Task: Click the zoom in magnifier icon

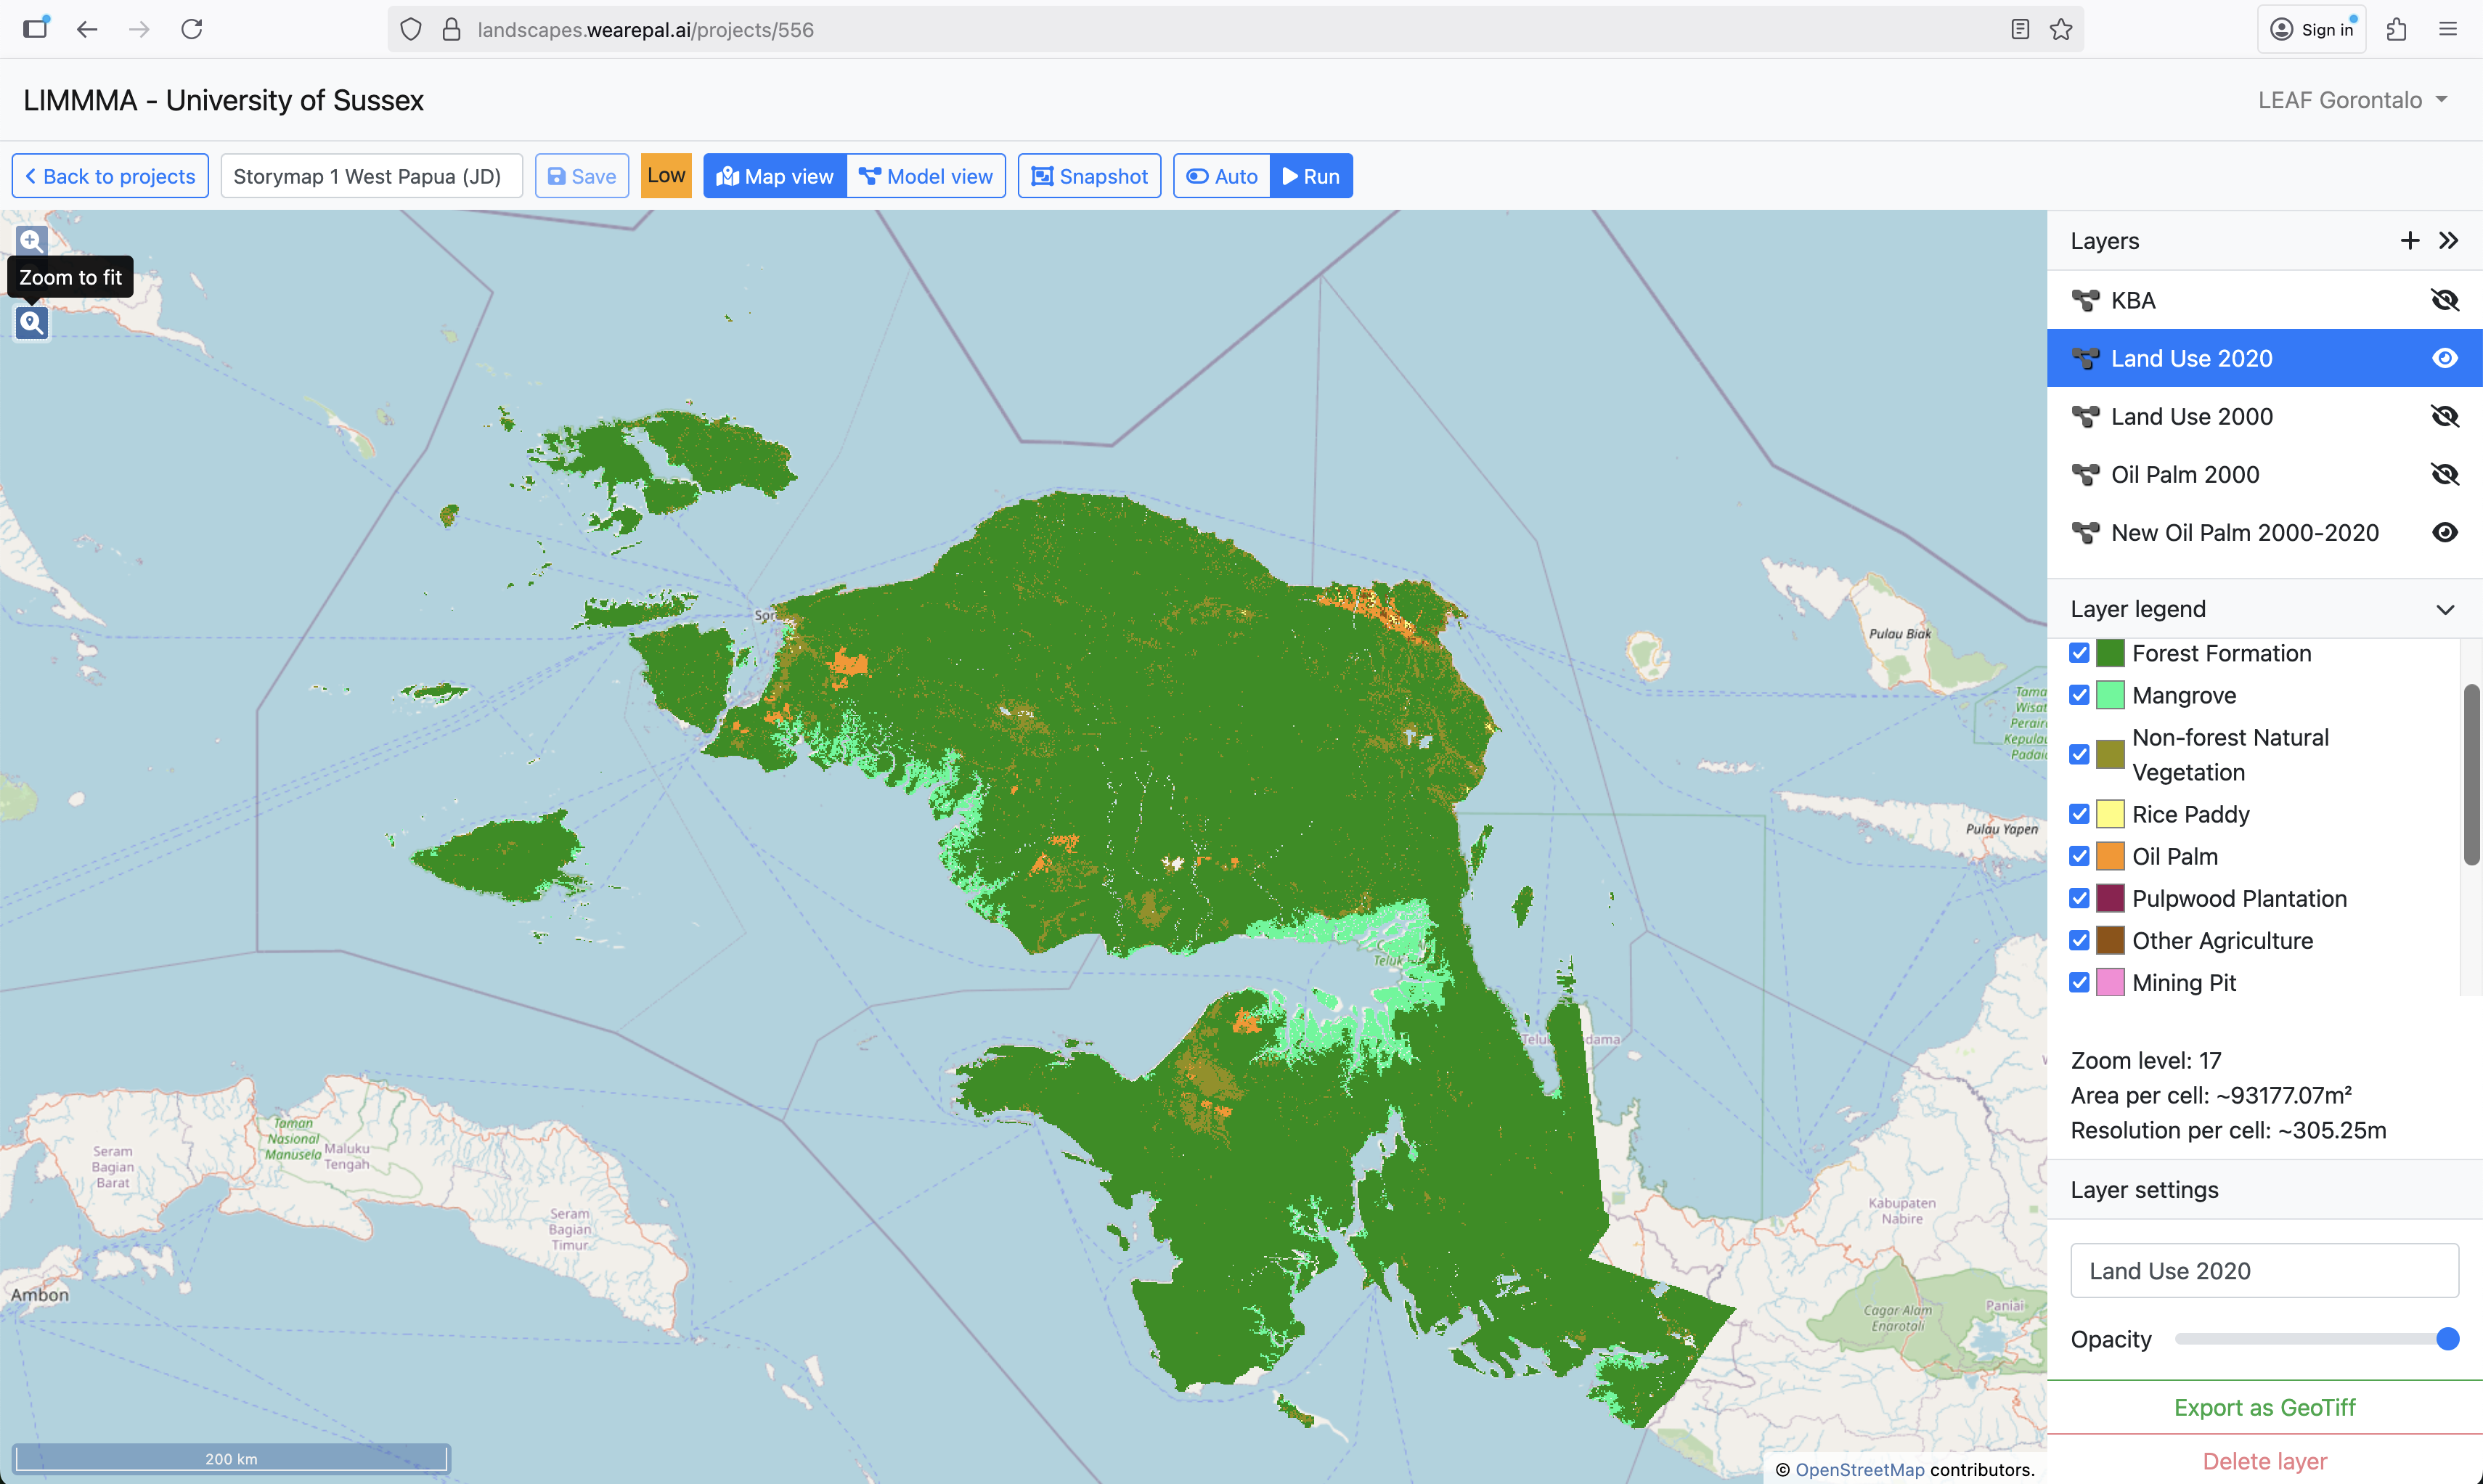Action: 31,241
